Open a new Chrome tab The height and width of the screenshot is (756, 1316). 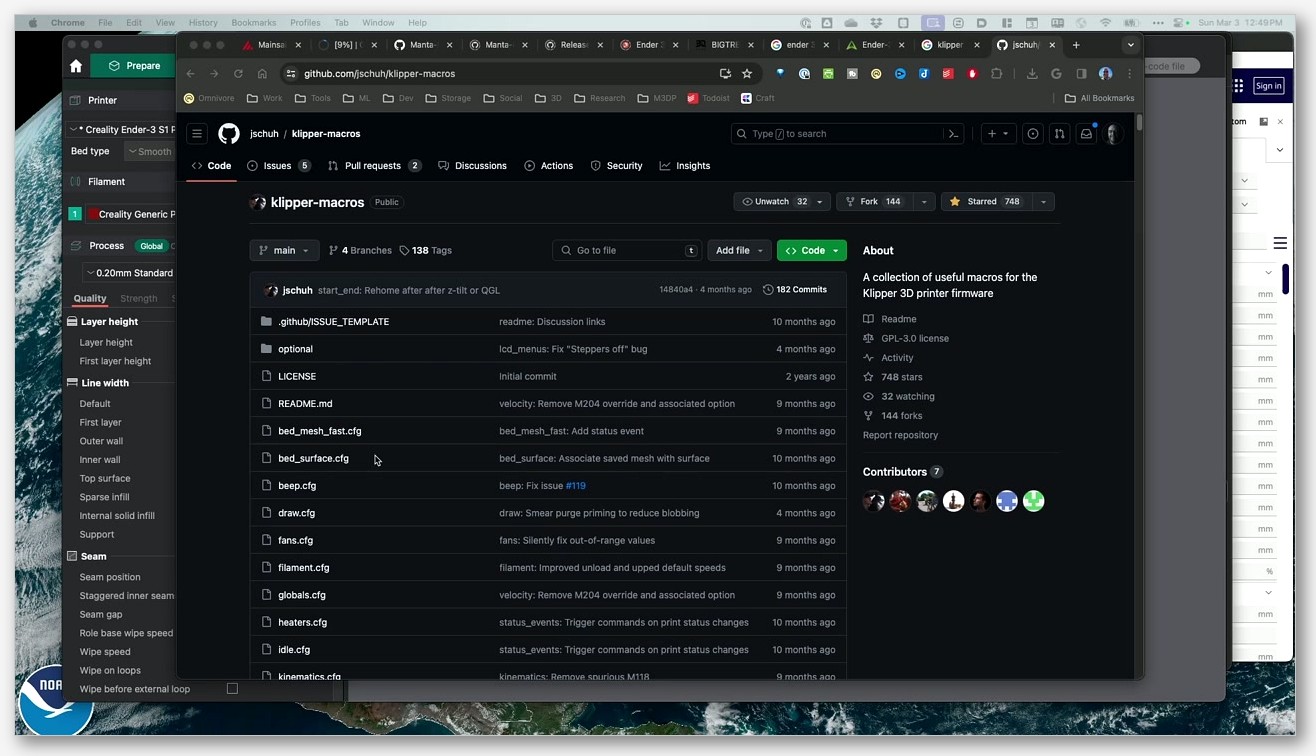click(1076, 44)
